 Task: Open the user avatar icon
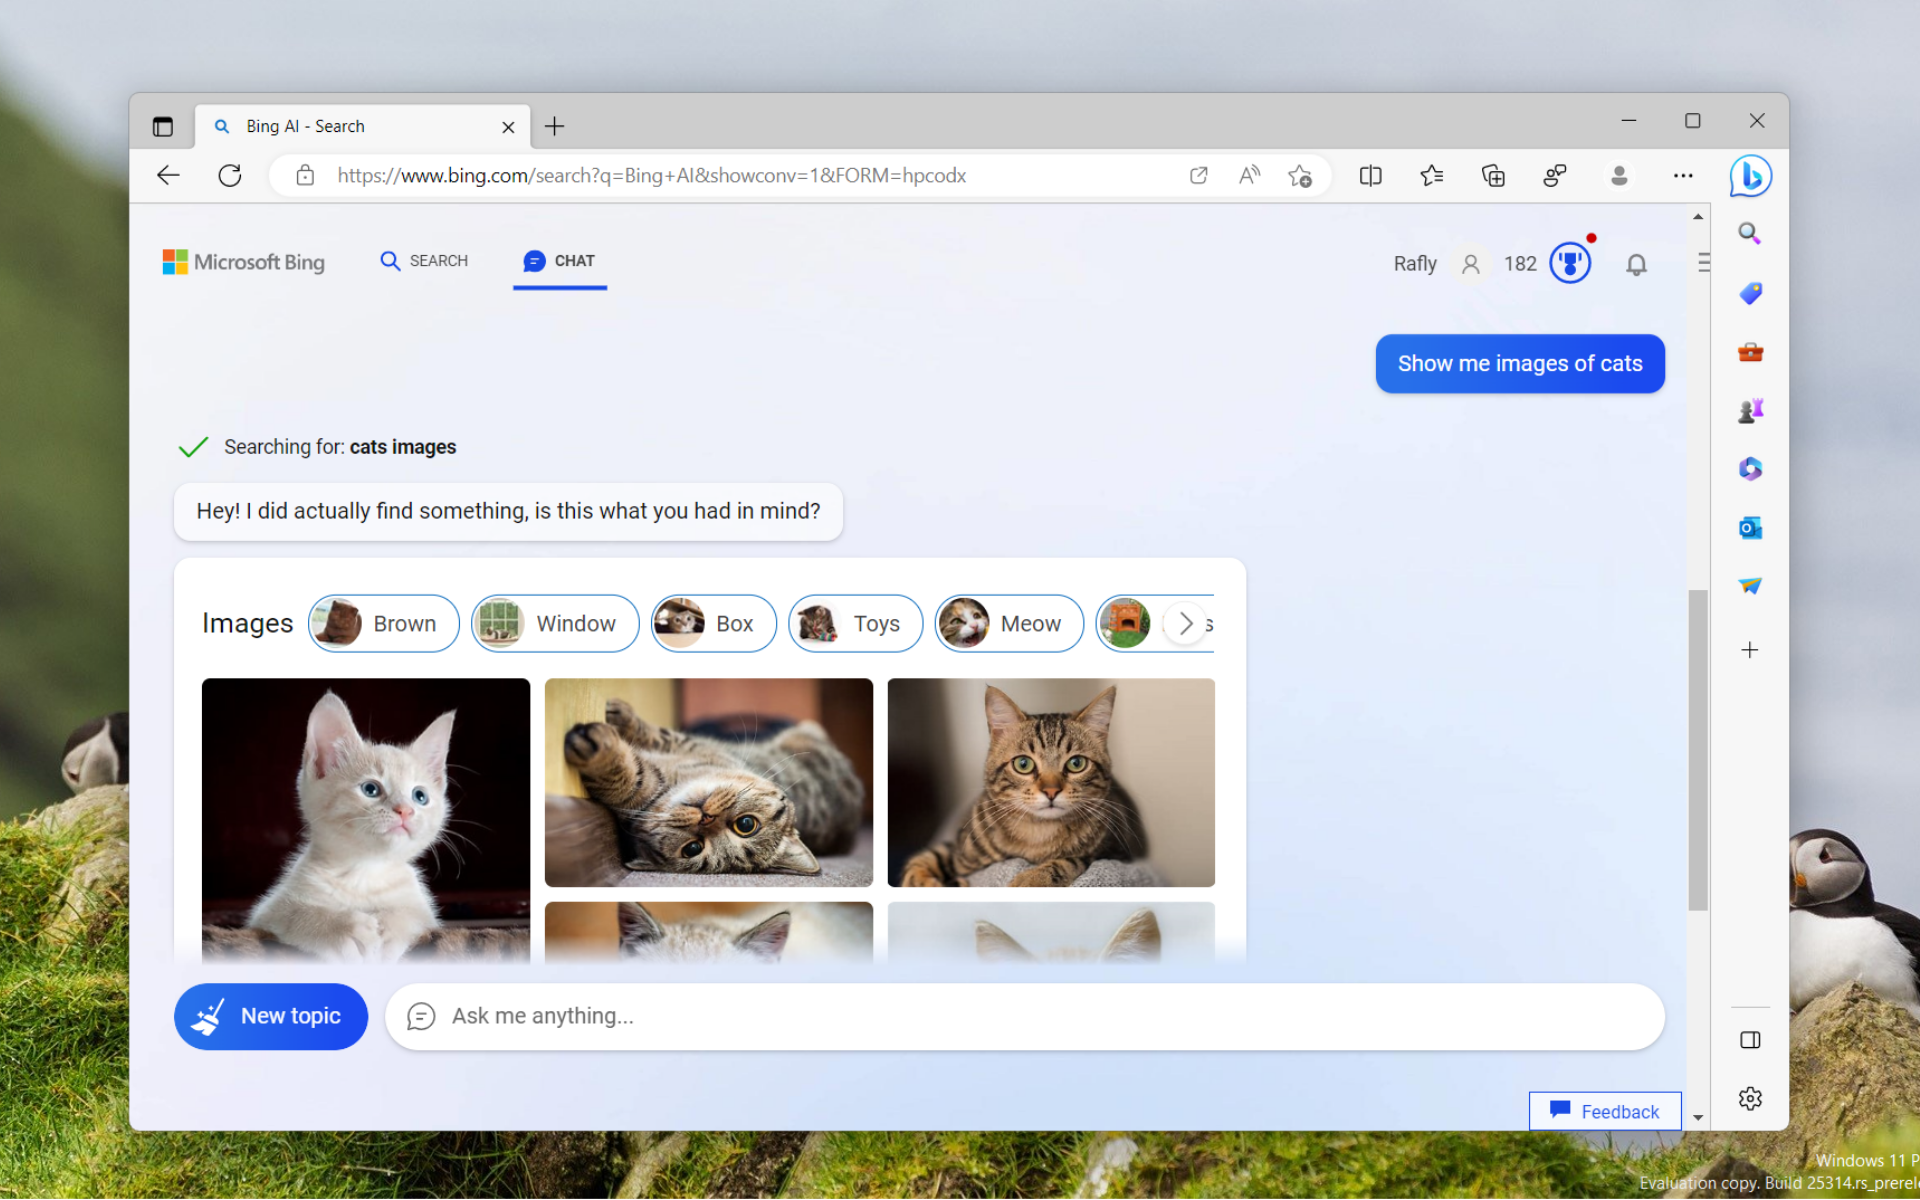(x=1470, y=264)
